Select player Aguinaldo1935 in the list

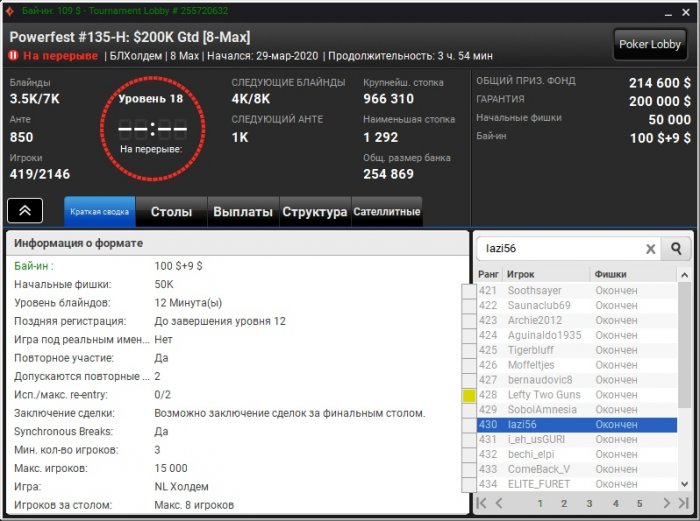[577, 335]
